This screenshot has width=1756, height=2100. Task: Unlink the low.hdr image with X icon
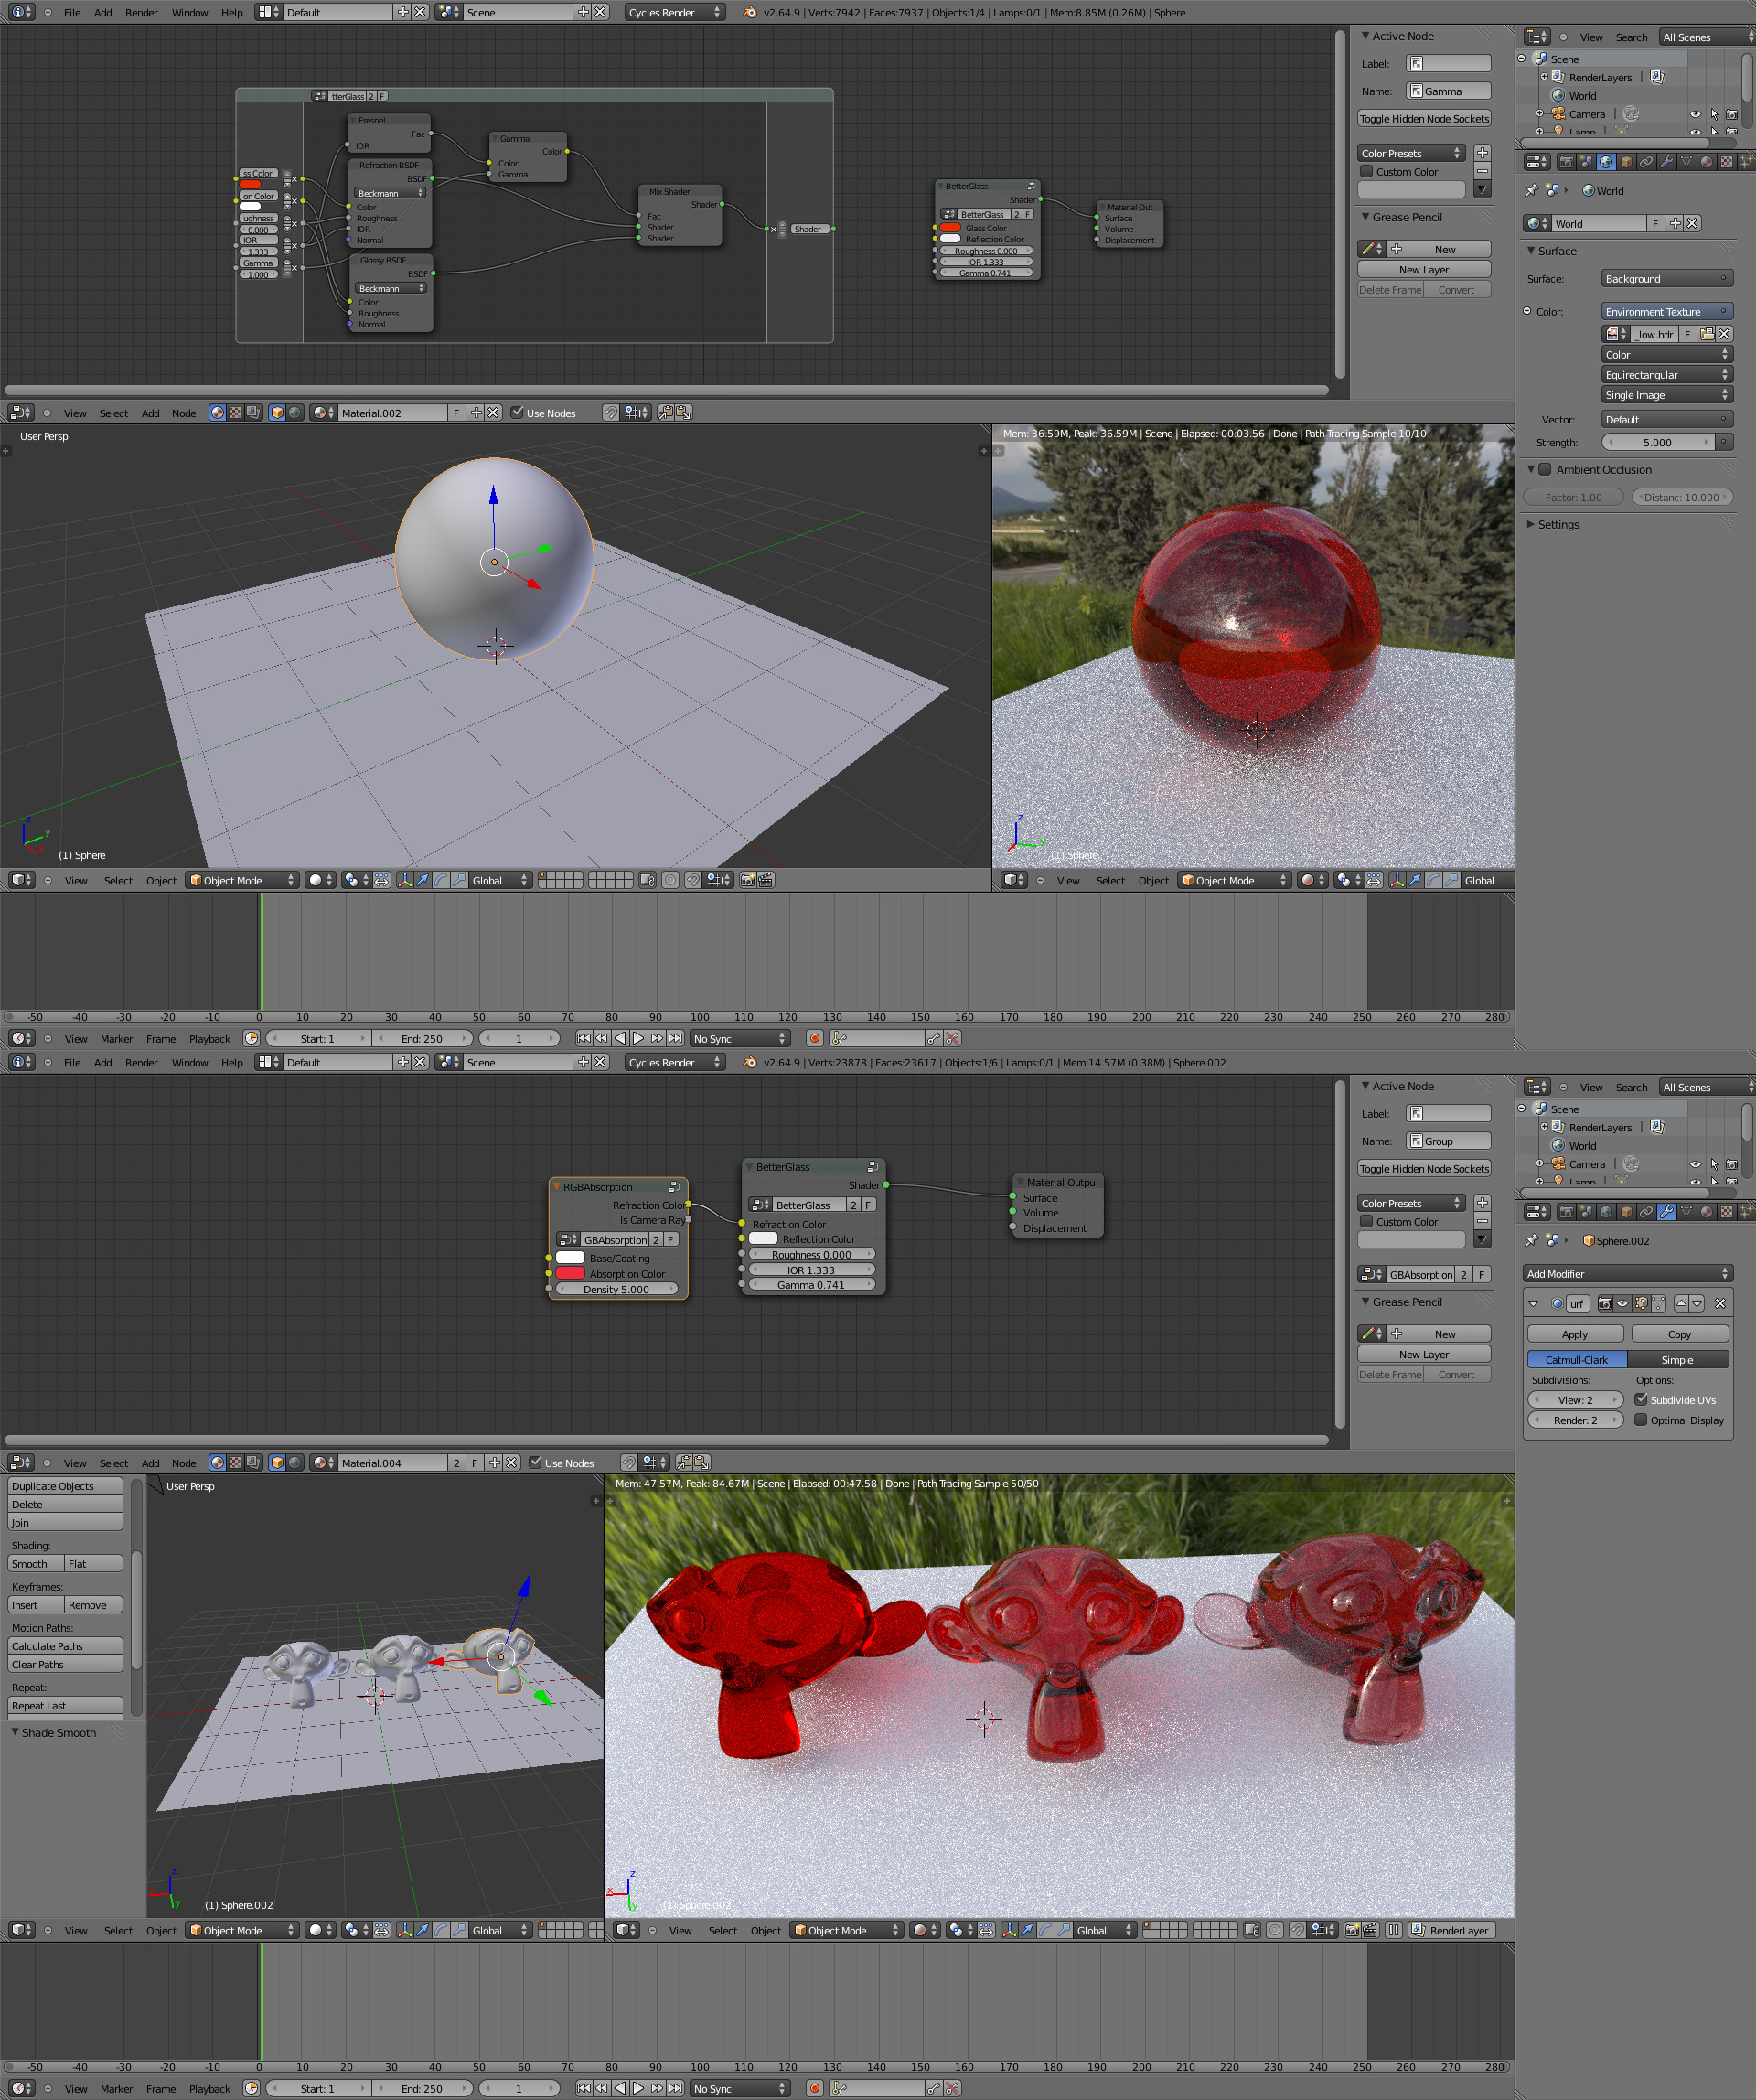click(x=1724, y=334)
